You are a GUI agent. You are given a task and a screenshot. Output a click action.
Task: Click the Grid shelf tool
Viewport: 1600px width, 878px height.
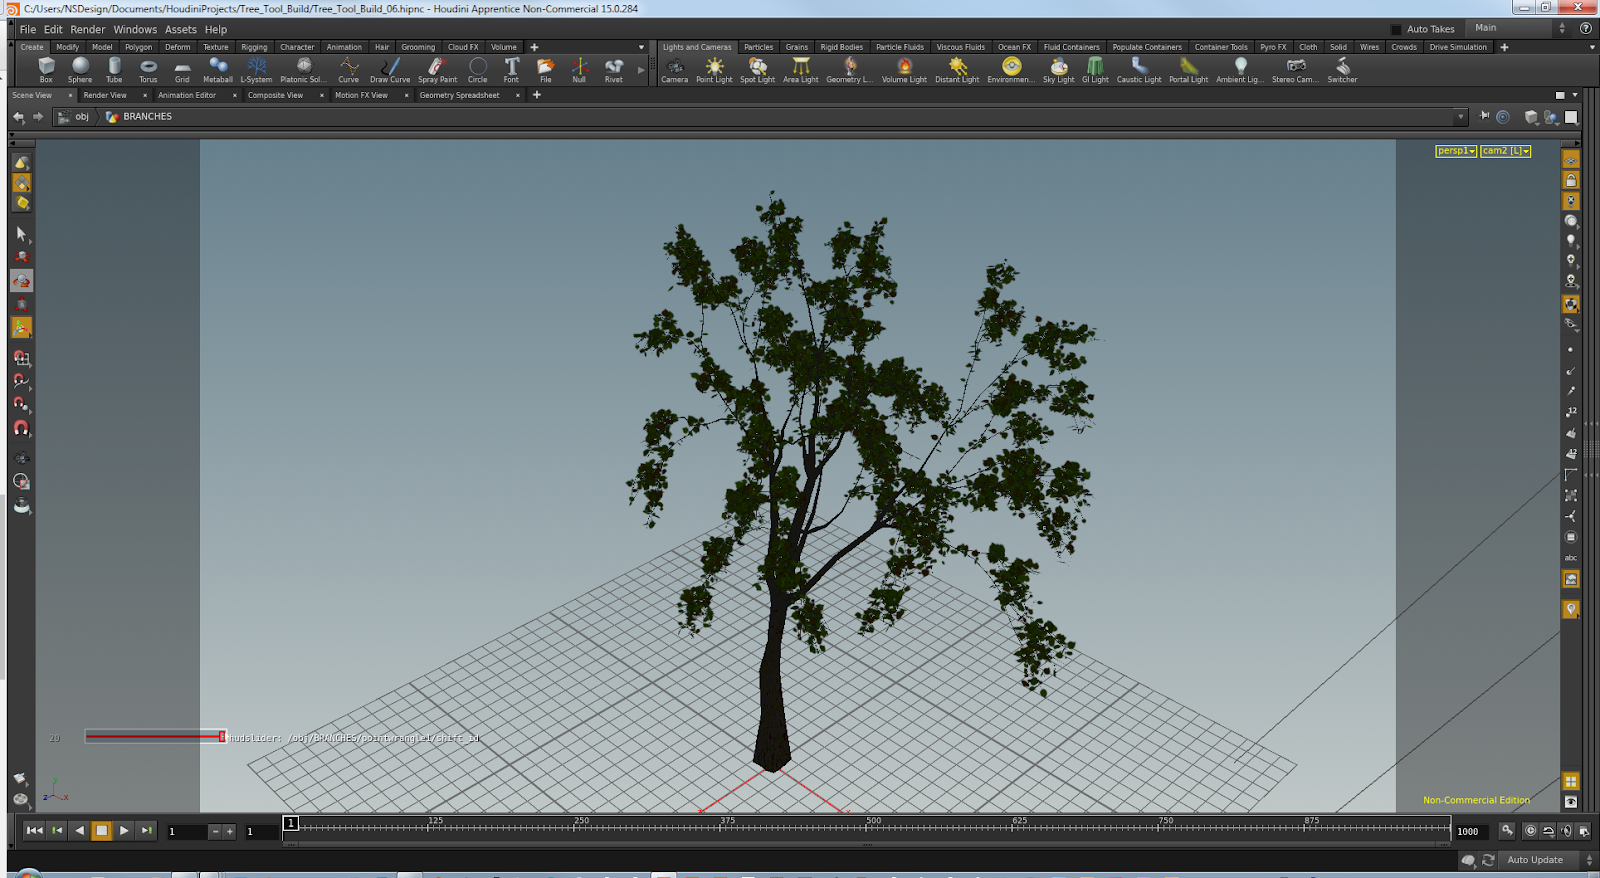click(182, 70)
